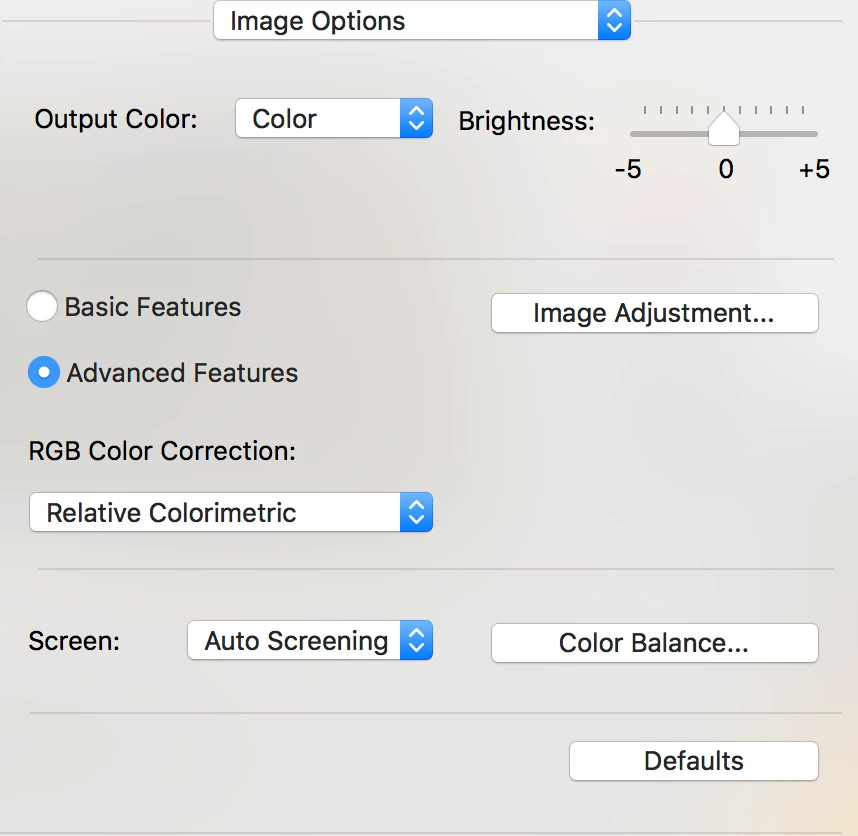Click the 0 label under Brightness slider
The image size is (858, 836).
click(726, 169)
